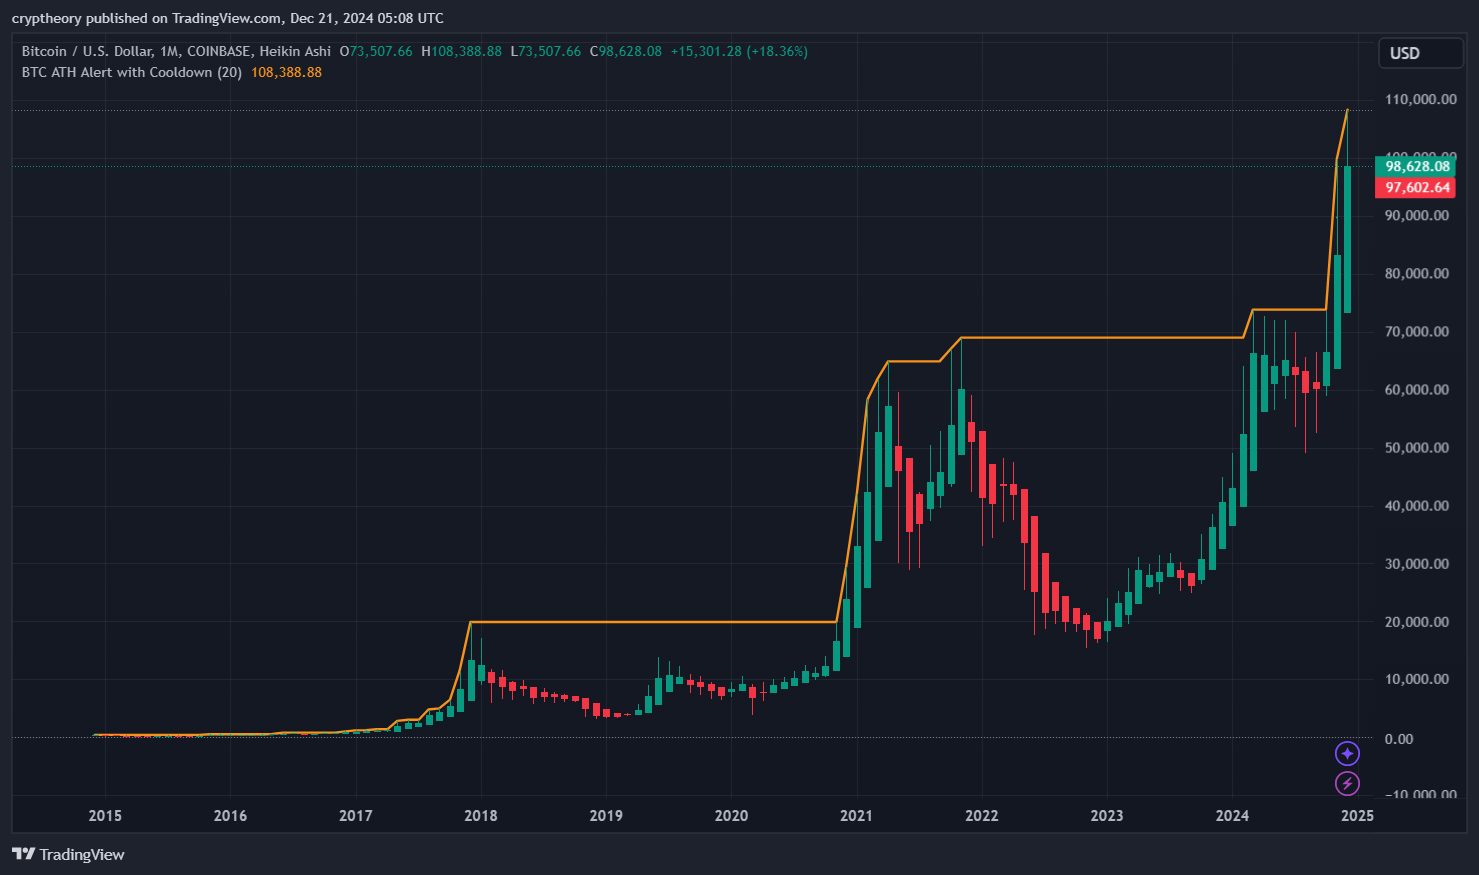
Task: Click the high value 108,388.88 in header
Action: pyautogui.click(x=466, y=51)
